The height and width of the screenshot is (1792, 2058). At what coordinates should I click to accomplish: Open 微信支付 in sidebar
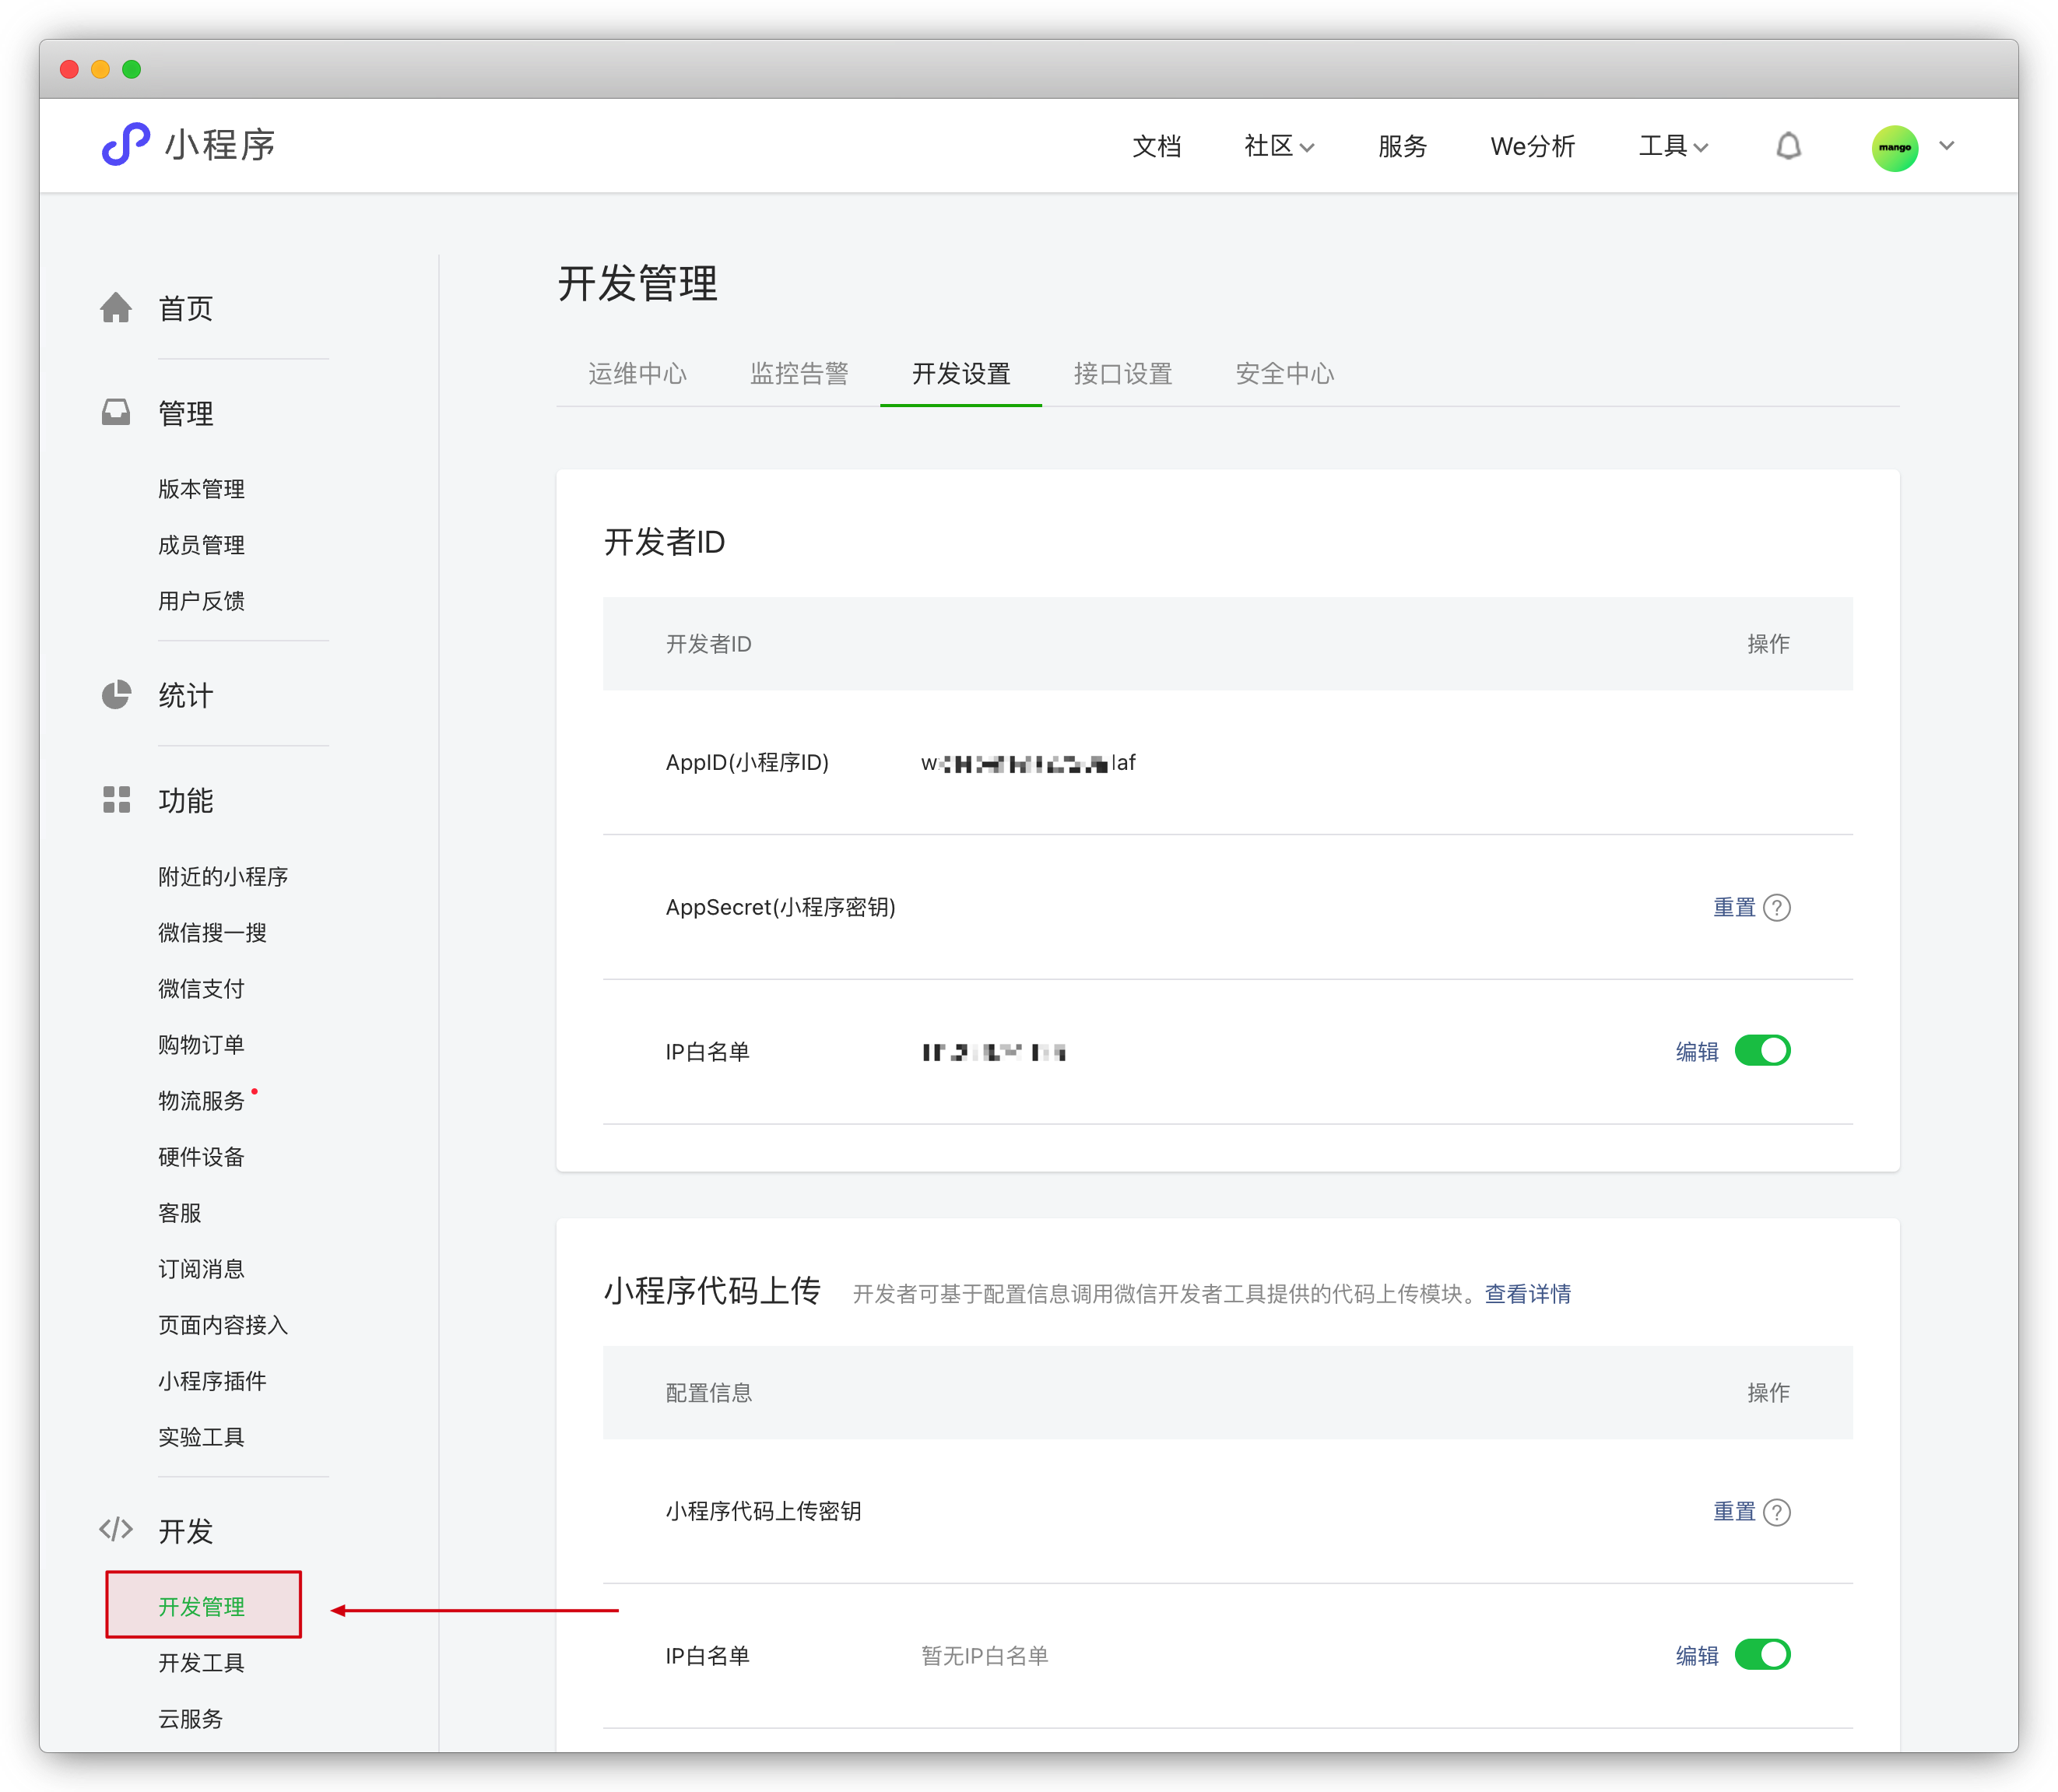[201, 989]
